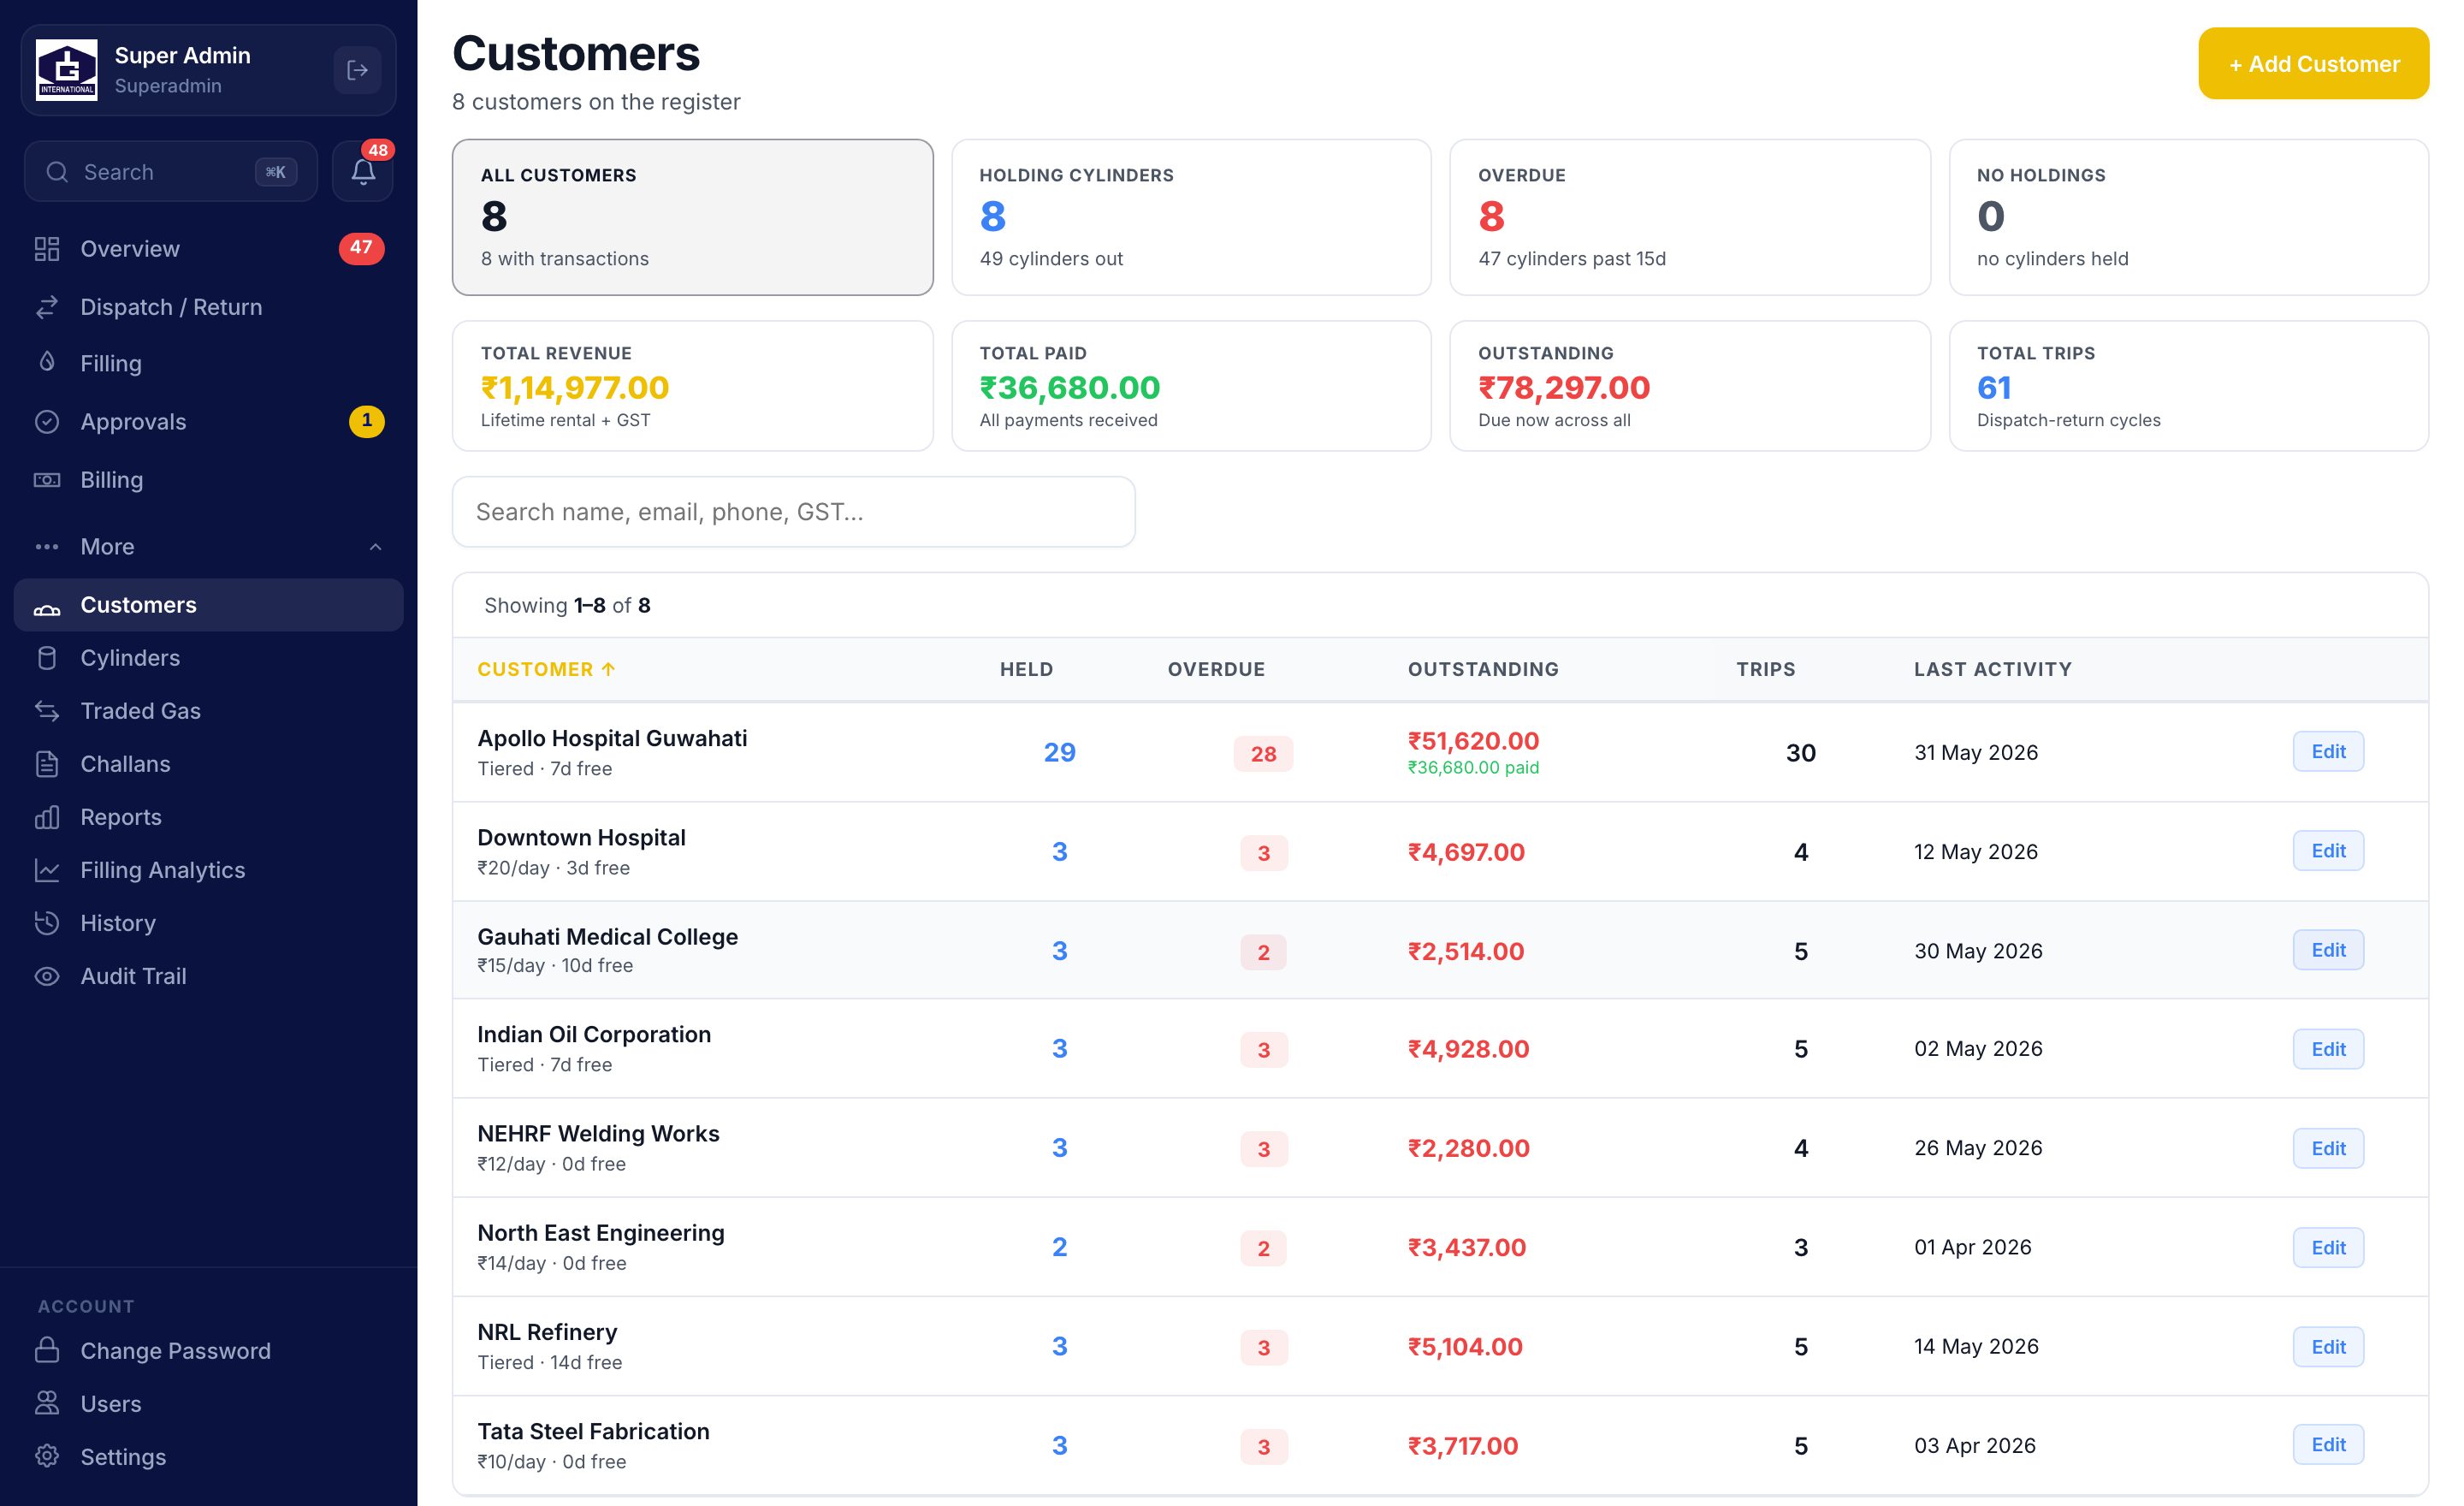
Task: Sort by HELD column header
Action: pos(1026,669)
